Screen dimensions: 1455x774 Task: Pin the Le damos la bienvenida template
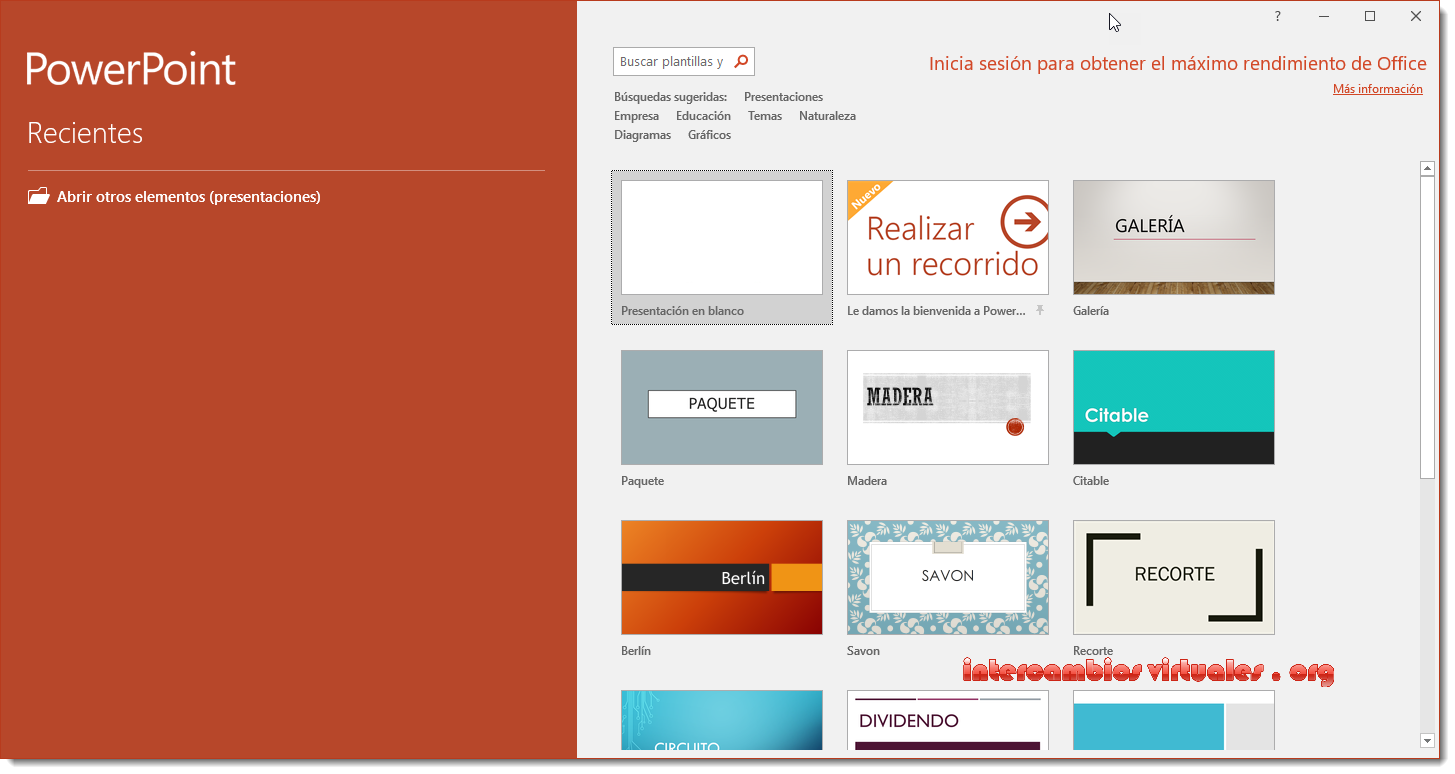click(1040, 311)
